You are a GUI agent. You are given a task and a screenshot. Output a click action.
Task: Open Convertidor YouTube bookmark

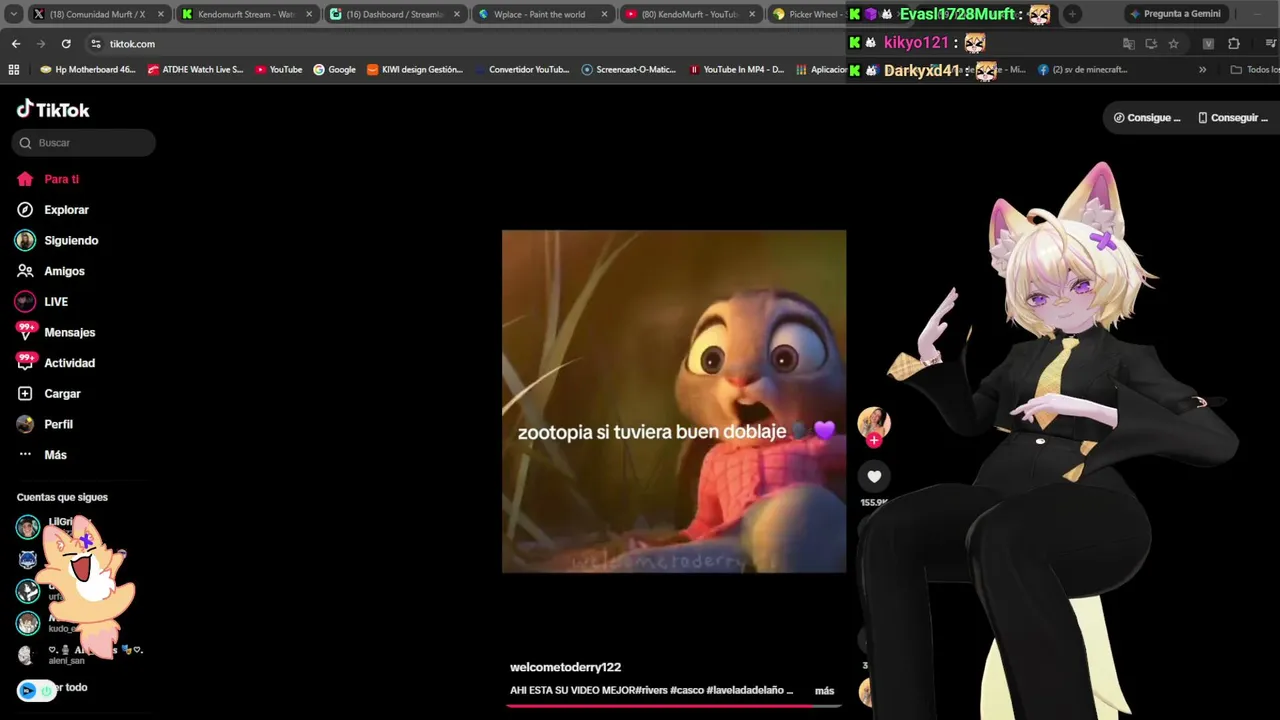pos(521,70)
